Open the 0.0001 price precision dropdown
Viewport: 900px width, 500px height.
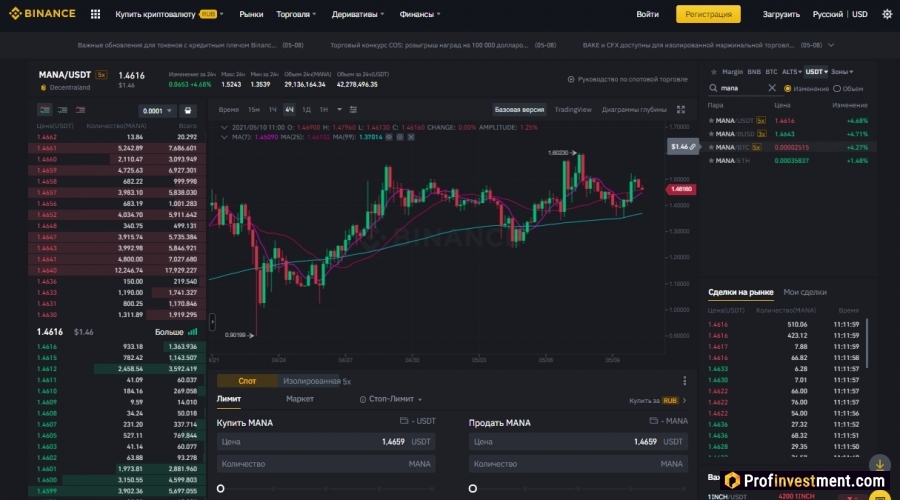tap(157, 111)
